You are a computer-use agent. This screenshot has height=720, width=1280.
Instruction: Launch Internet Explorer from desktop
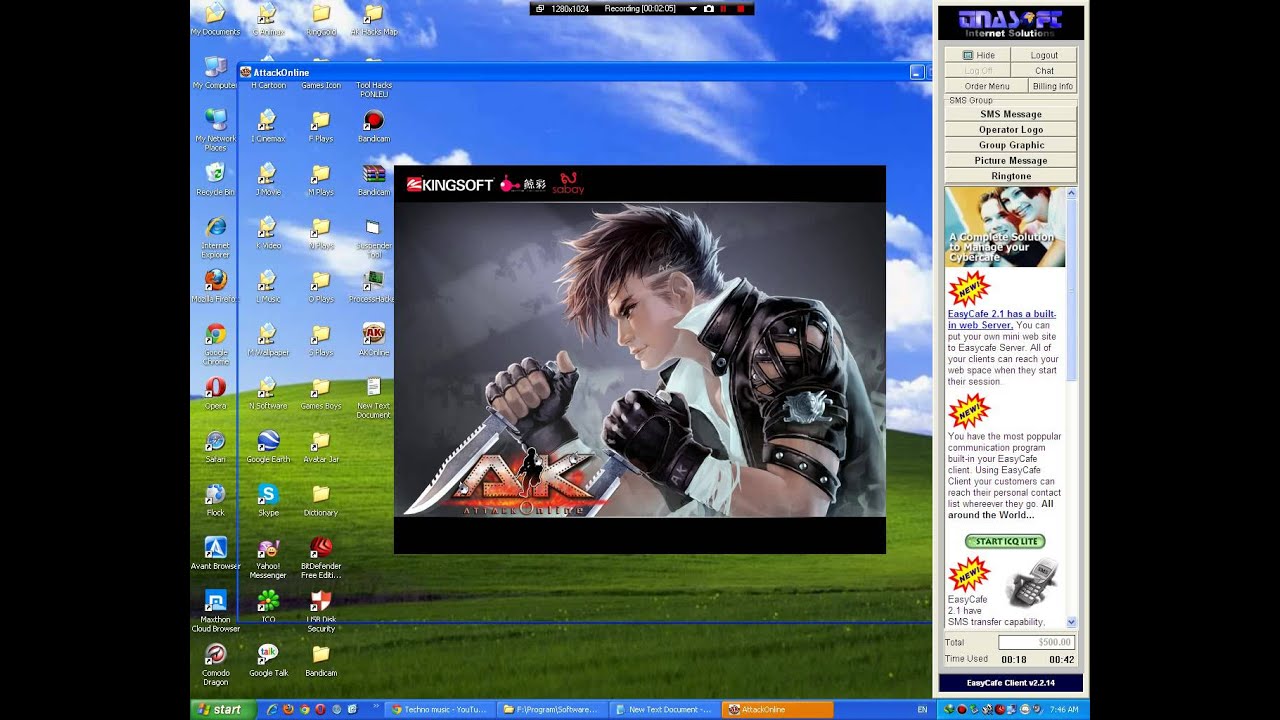tap(215, 237)
